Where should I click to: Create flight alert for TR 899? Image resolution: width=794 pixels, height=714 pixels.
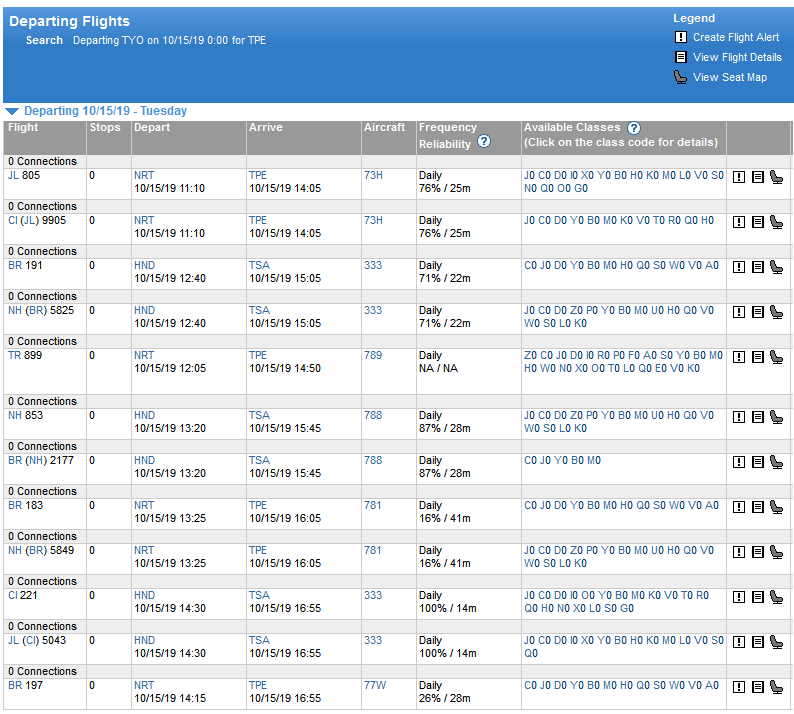pyautogui.click(x=739, y=358)
